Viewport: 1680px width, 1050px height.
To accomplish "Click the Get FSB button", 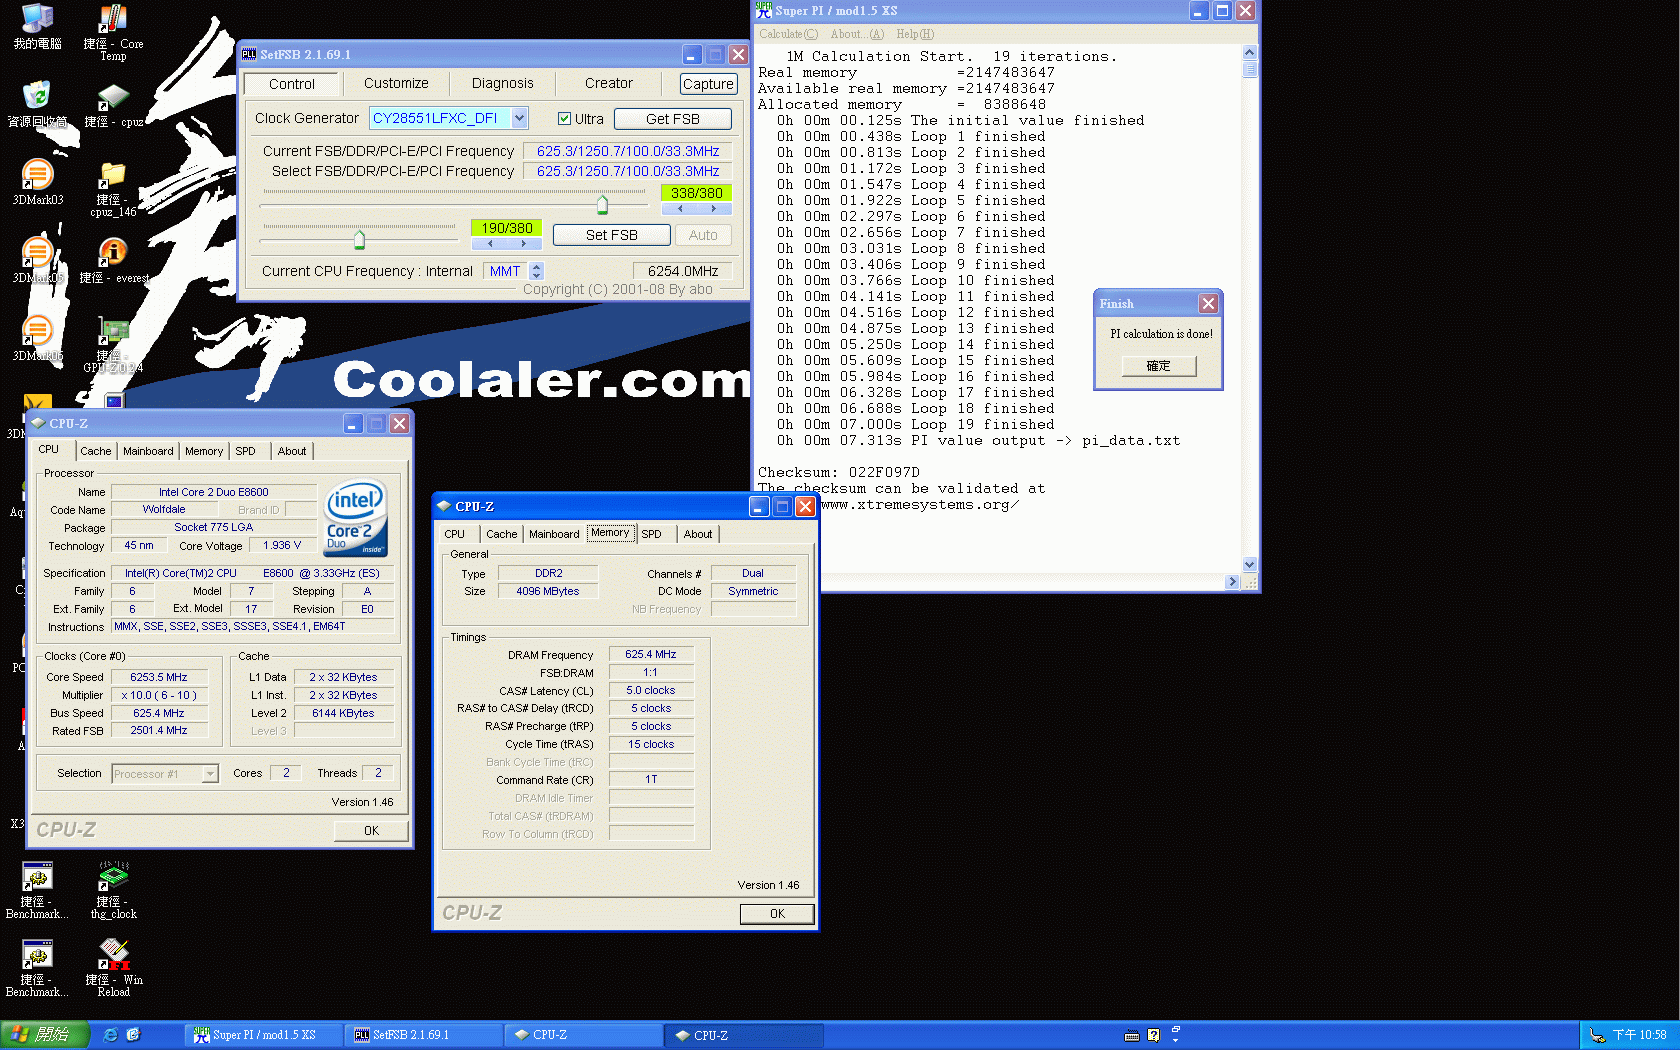I will pyautogui.click(x=672, y=119).
